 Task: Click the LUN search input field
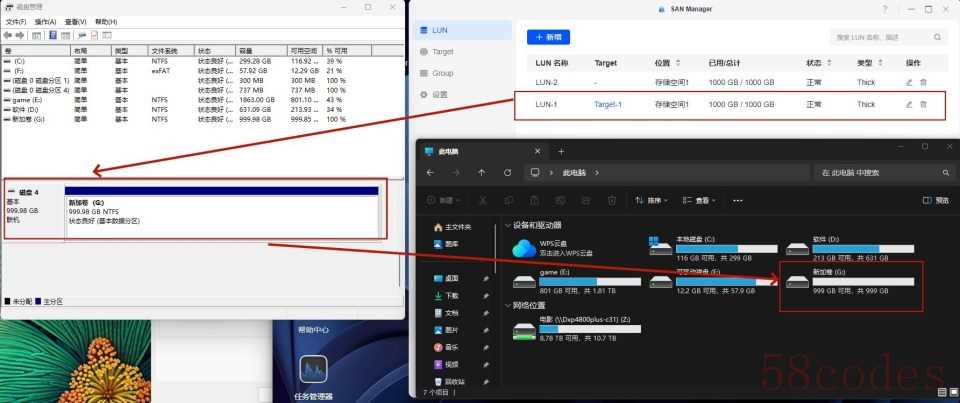click(885, 37)
